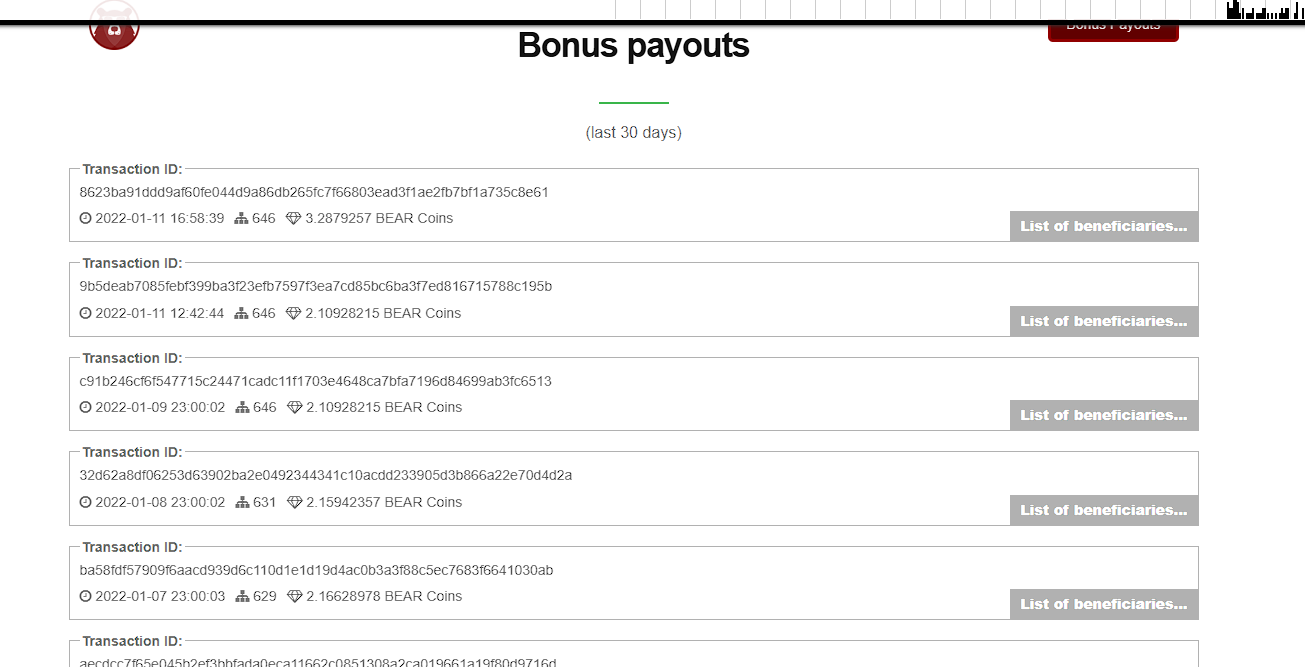Image resolution: width=1305 pixels, height=667 pixels.
Task: Click the transaction ID starting with 8623ba91
Action: [x=313, y=192]
